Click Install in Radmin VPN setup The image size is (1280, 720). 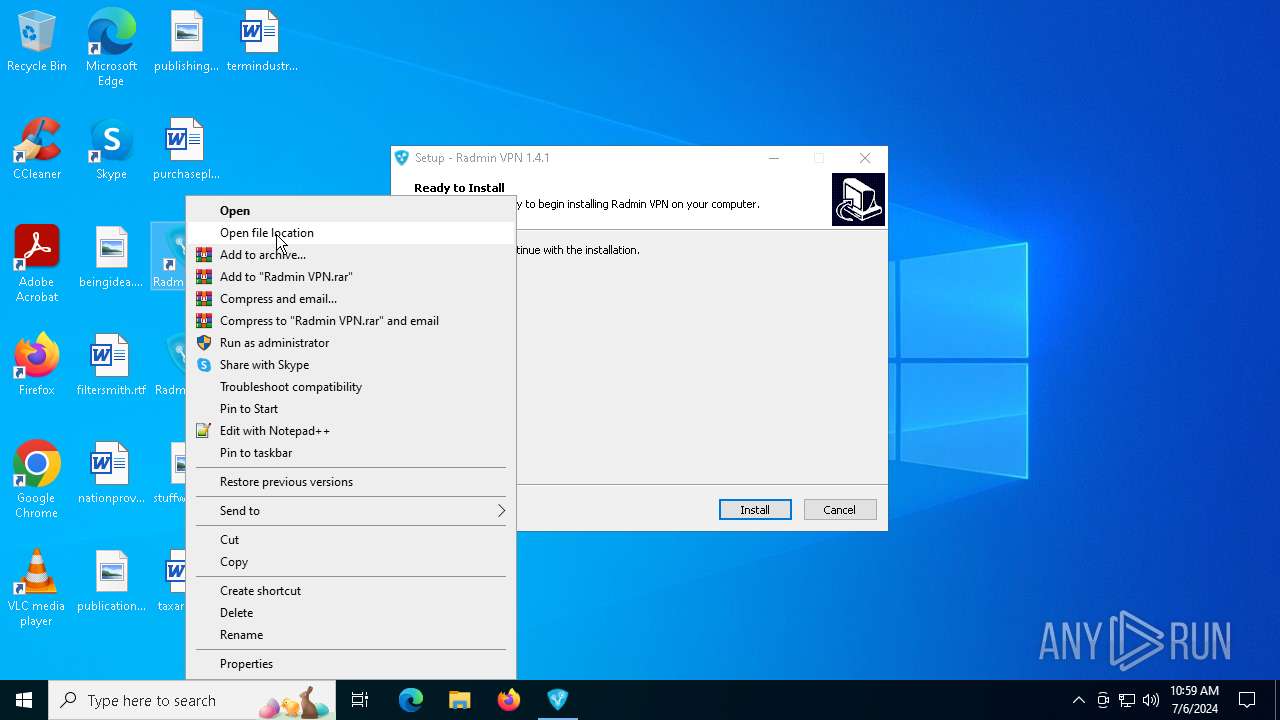coord(755,510)
